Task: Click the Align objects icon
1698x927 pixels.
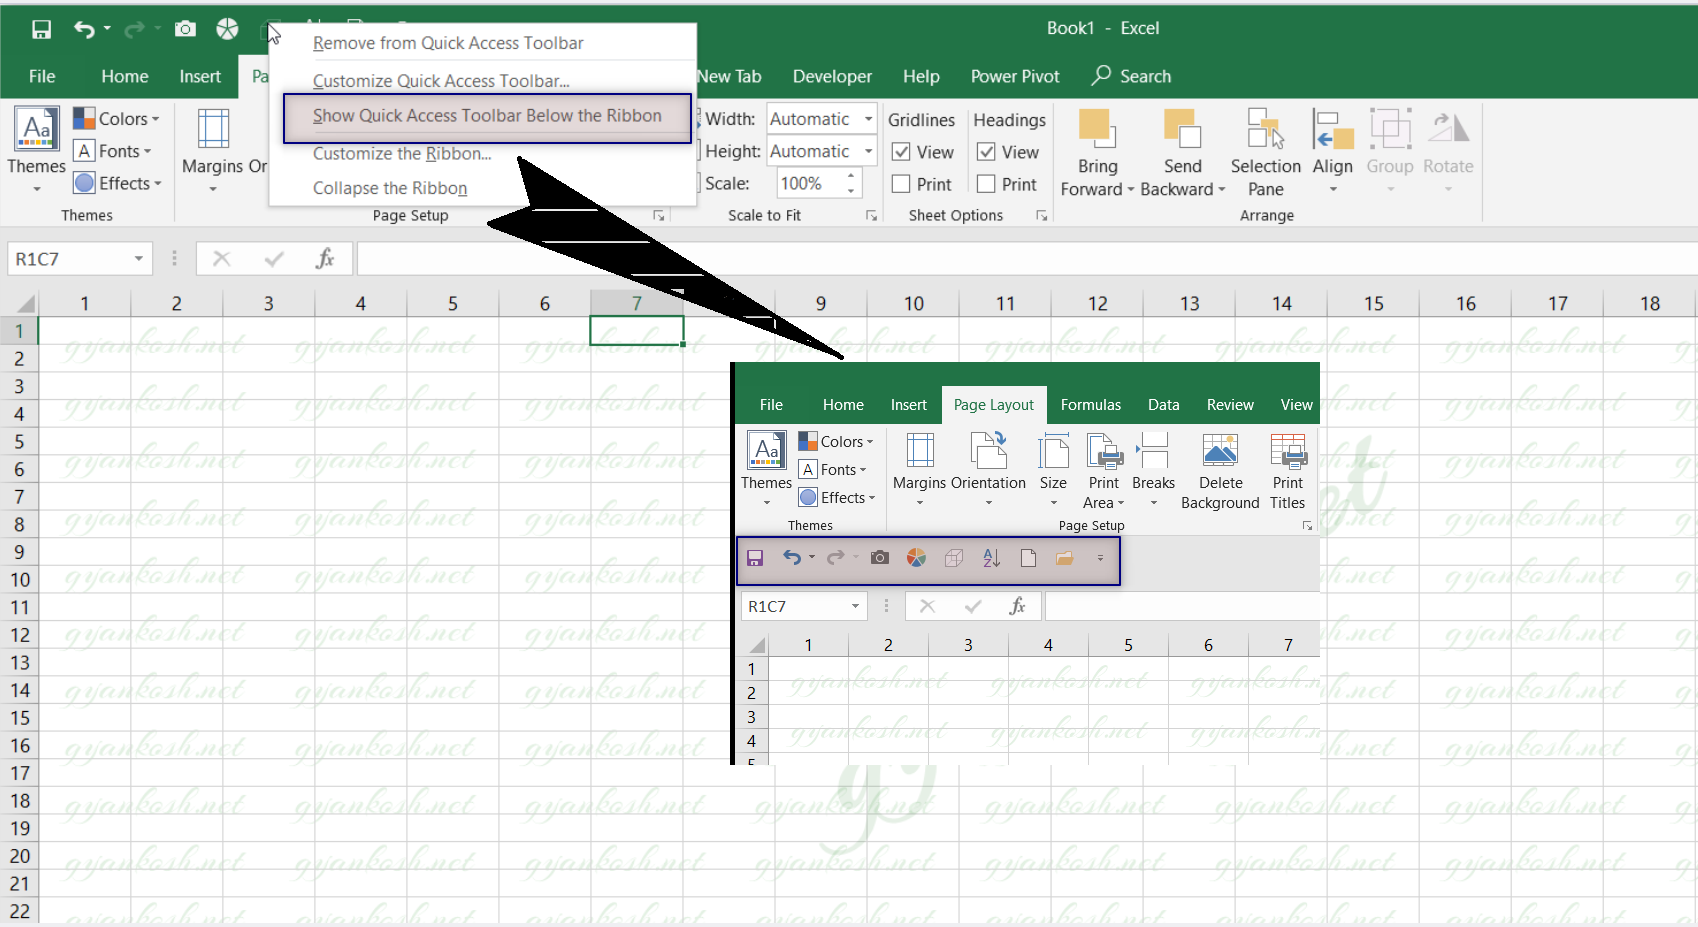Action: point(1332,128)
